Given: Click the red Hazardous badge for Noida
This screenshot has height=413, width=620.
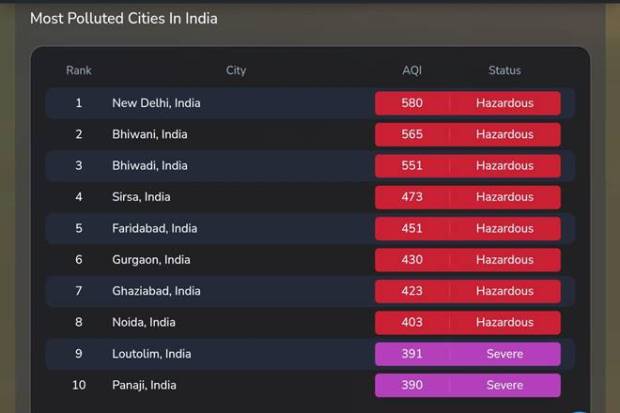Looking at the screenshot, I should click(x=504, y=322).
